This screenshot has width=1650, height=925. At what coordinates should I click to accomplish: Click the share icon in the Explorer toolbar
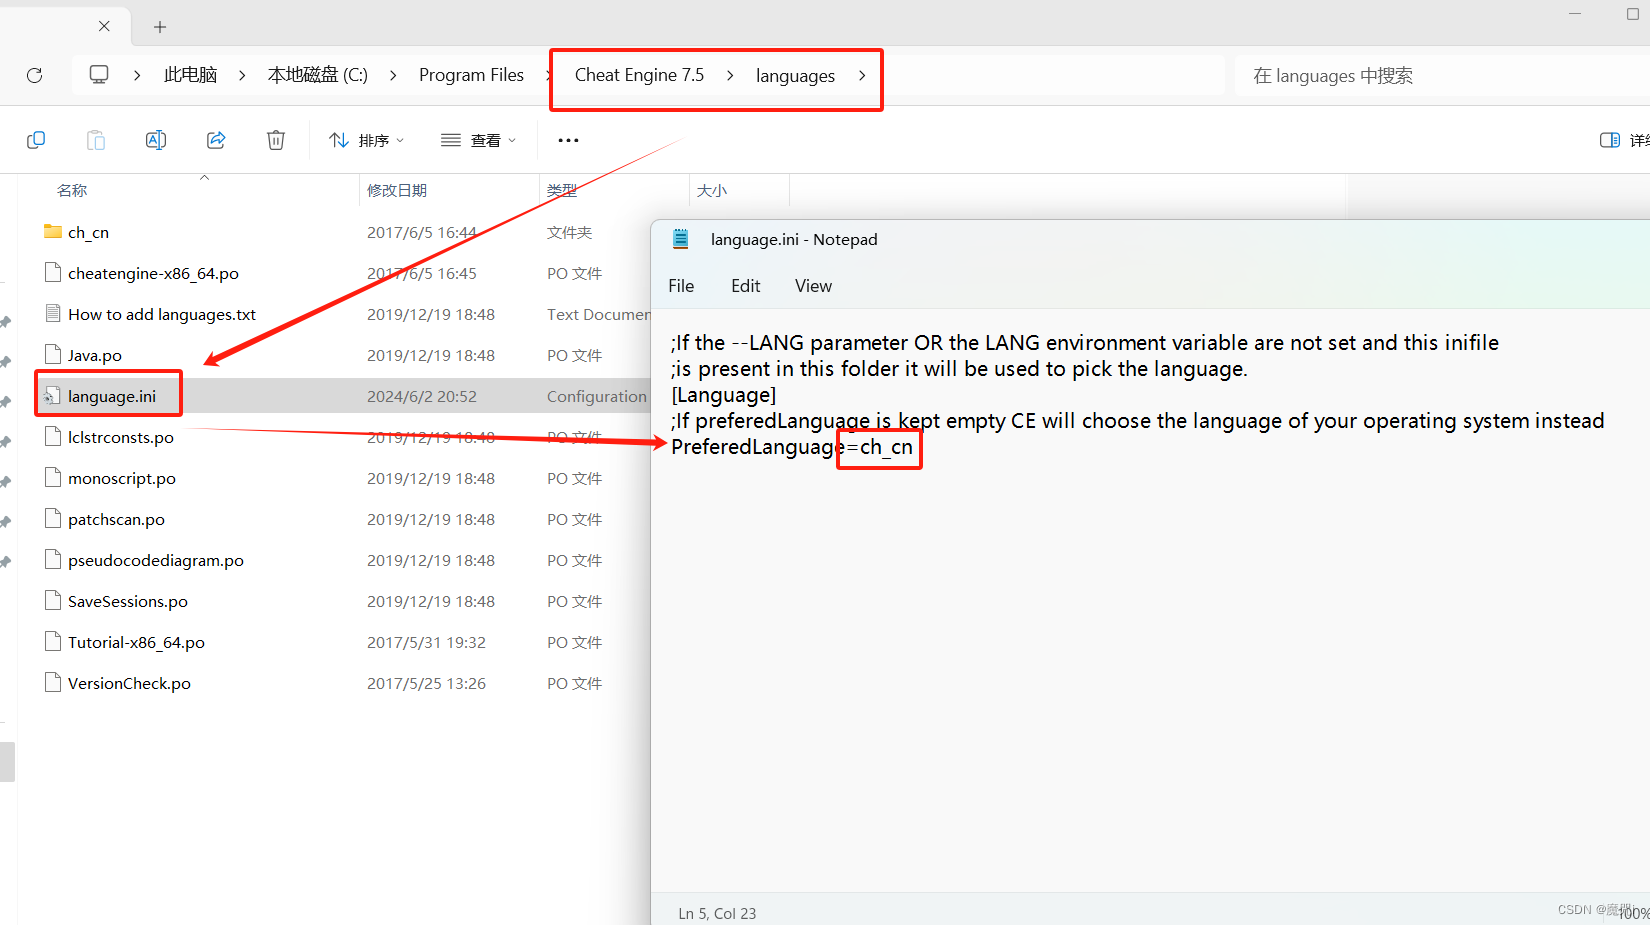tap(216, 140)
